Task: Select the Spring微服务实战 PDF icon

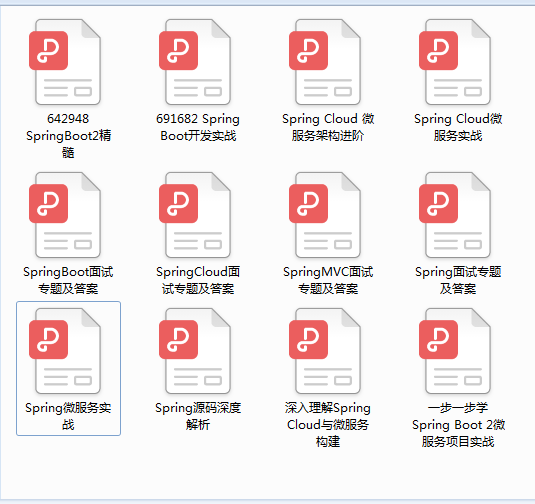Action: (65, 351)
